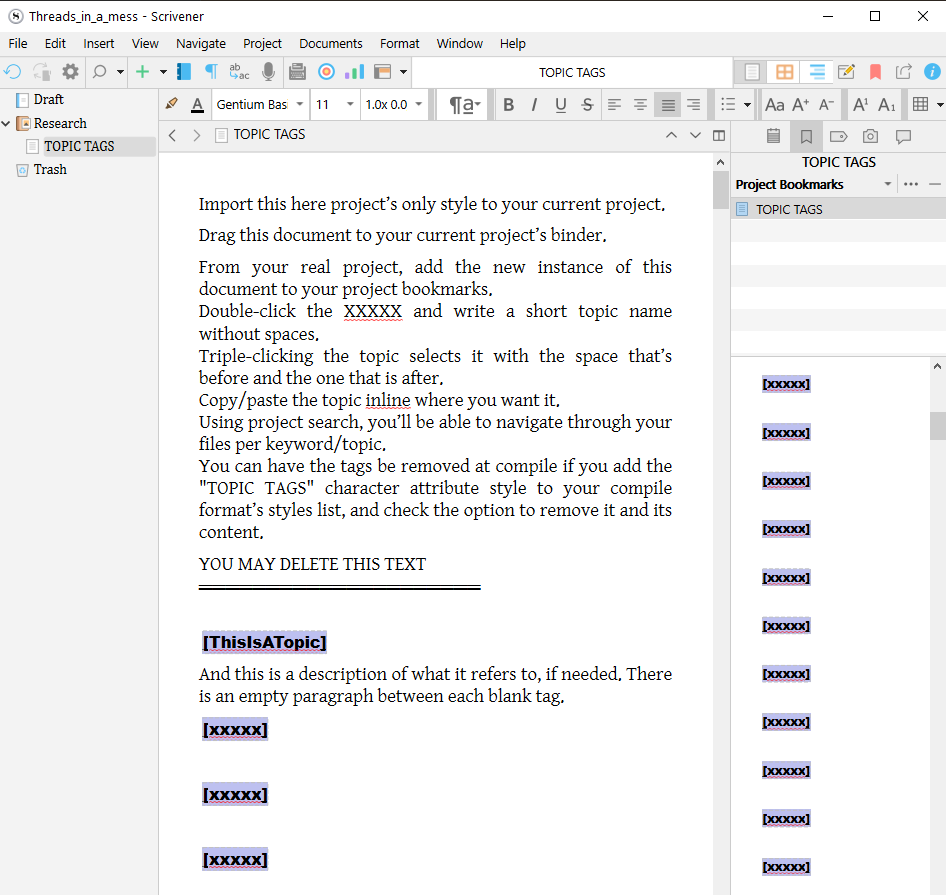Switch to Outliner view mode

pos(817,72)
